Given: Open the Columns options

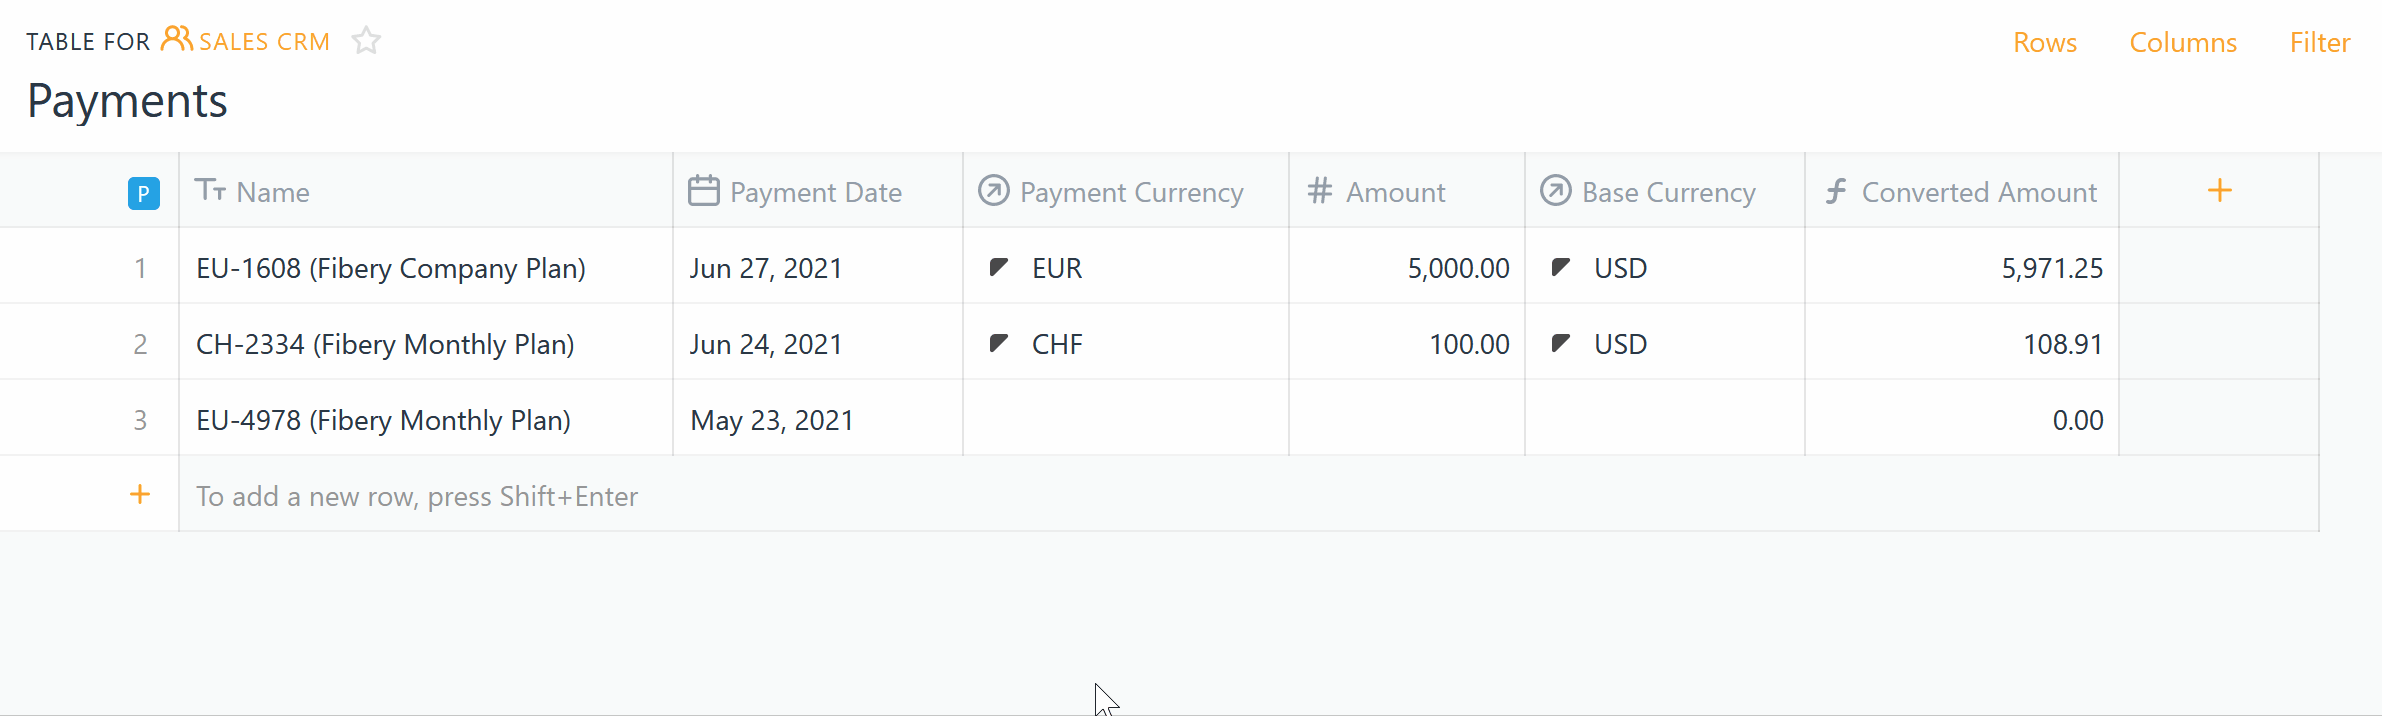Looking at the screenshot, I should [x=2182, y=42].
